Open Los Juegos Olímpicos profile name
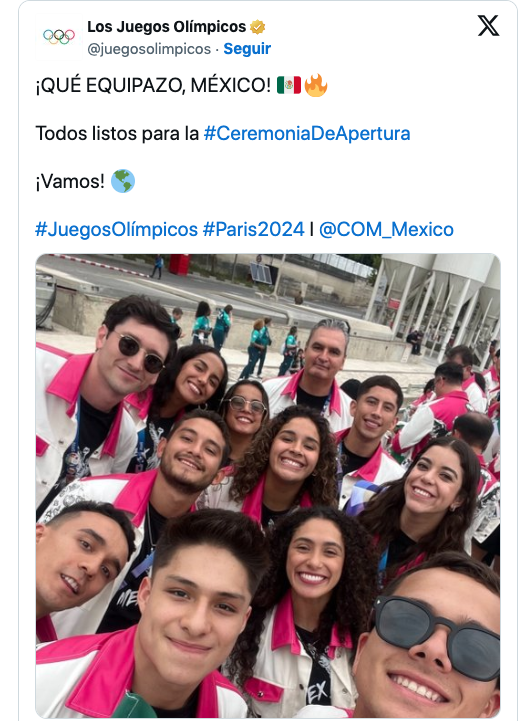 tap(167, 27)
